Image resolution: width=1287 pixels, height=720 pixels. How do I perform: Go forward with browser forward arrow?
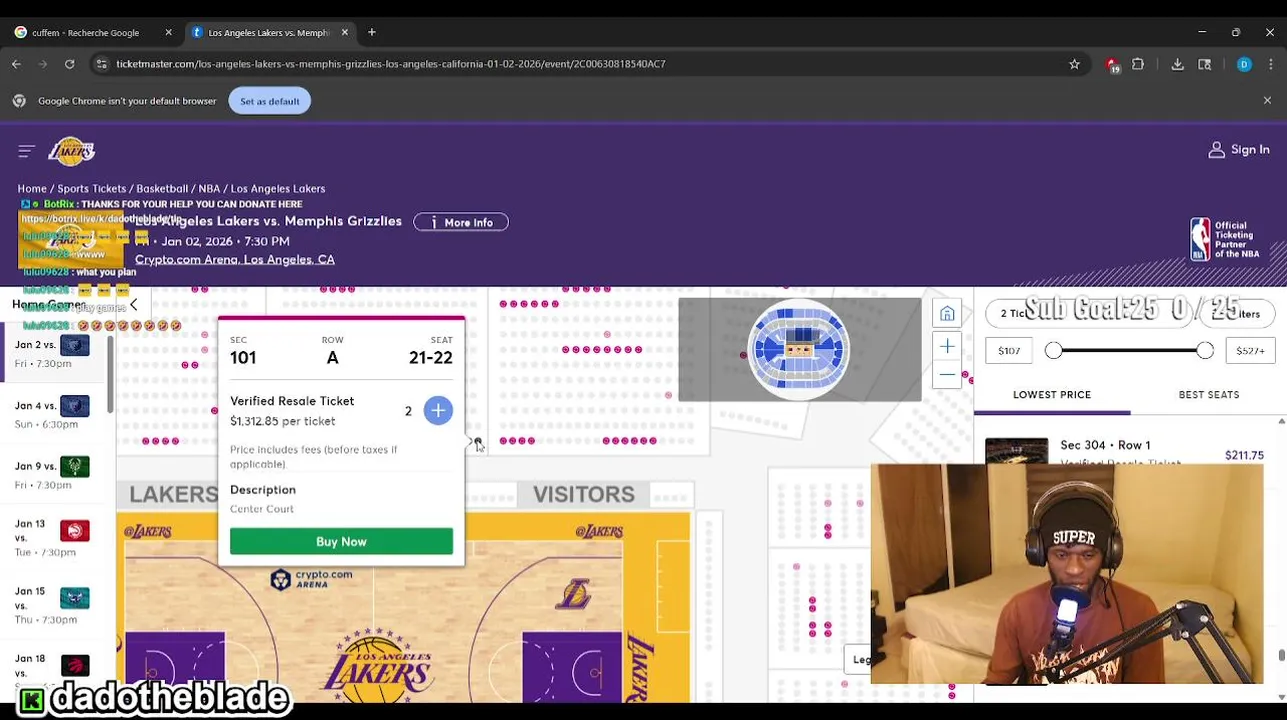tap(43, 64)
